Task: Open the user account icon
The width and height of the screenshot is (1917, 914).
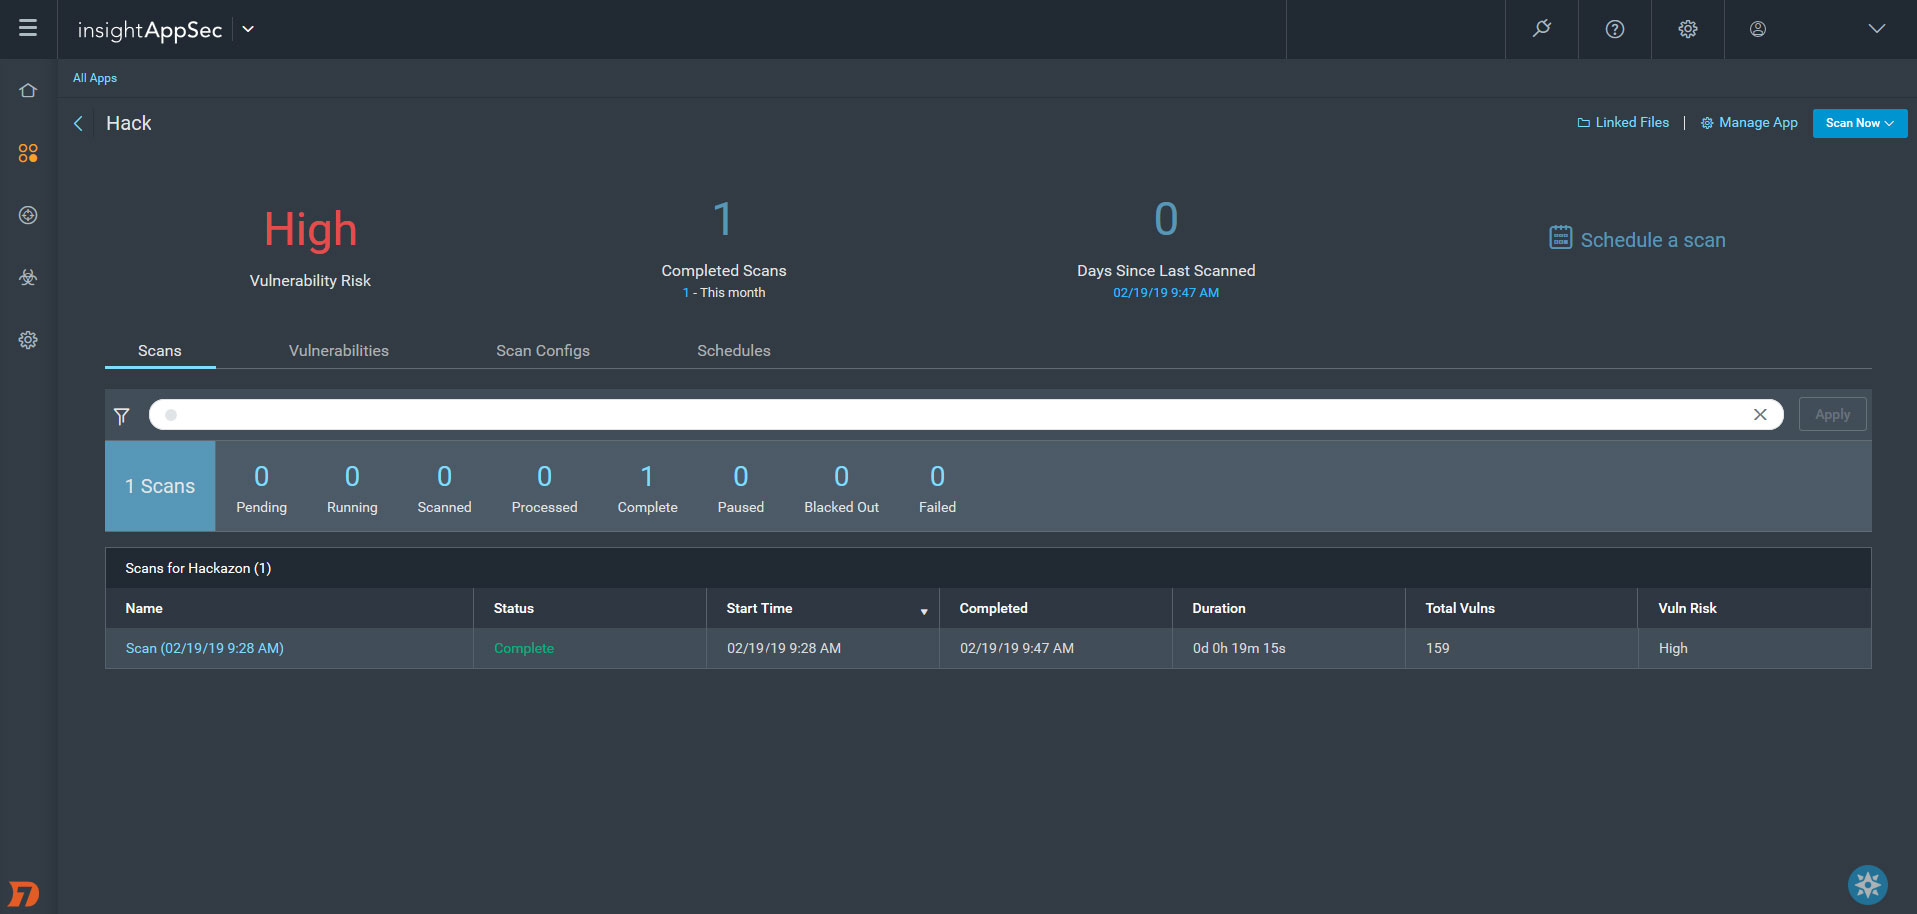Action: (x=1758, y=29)
